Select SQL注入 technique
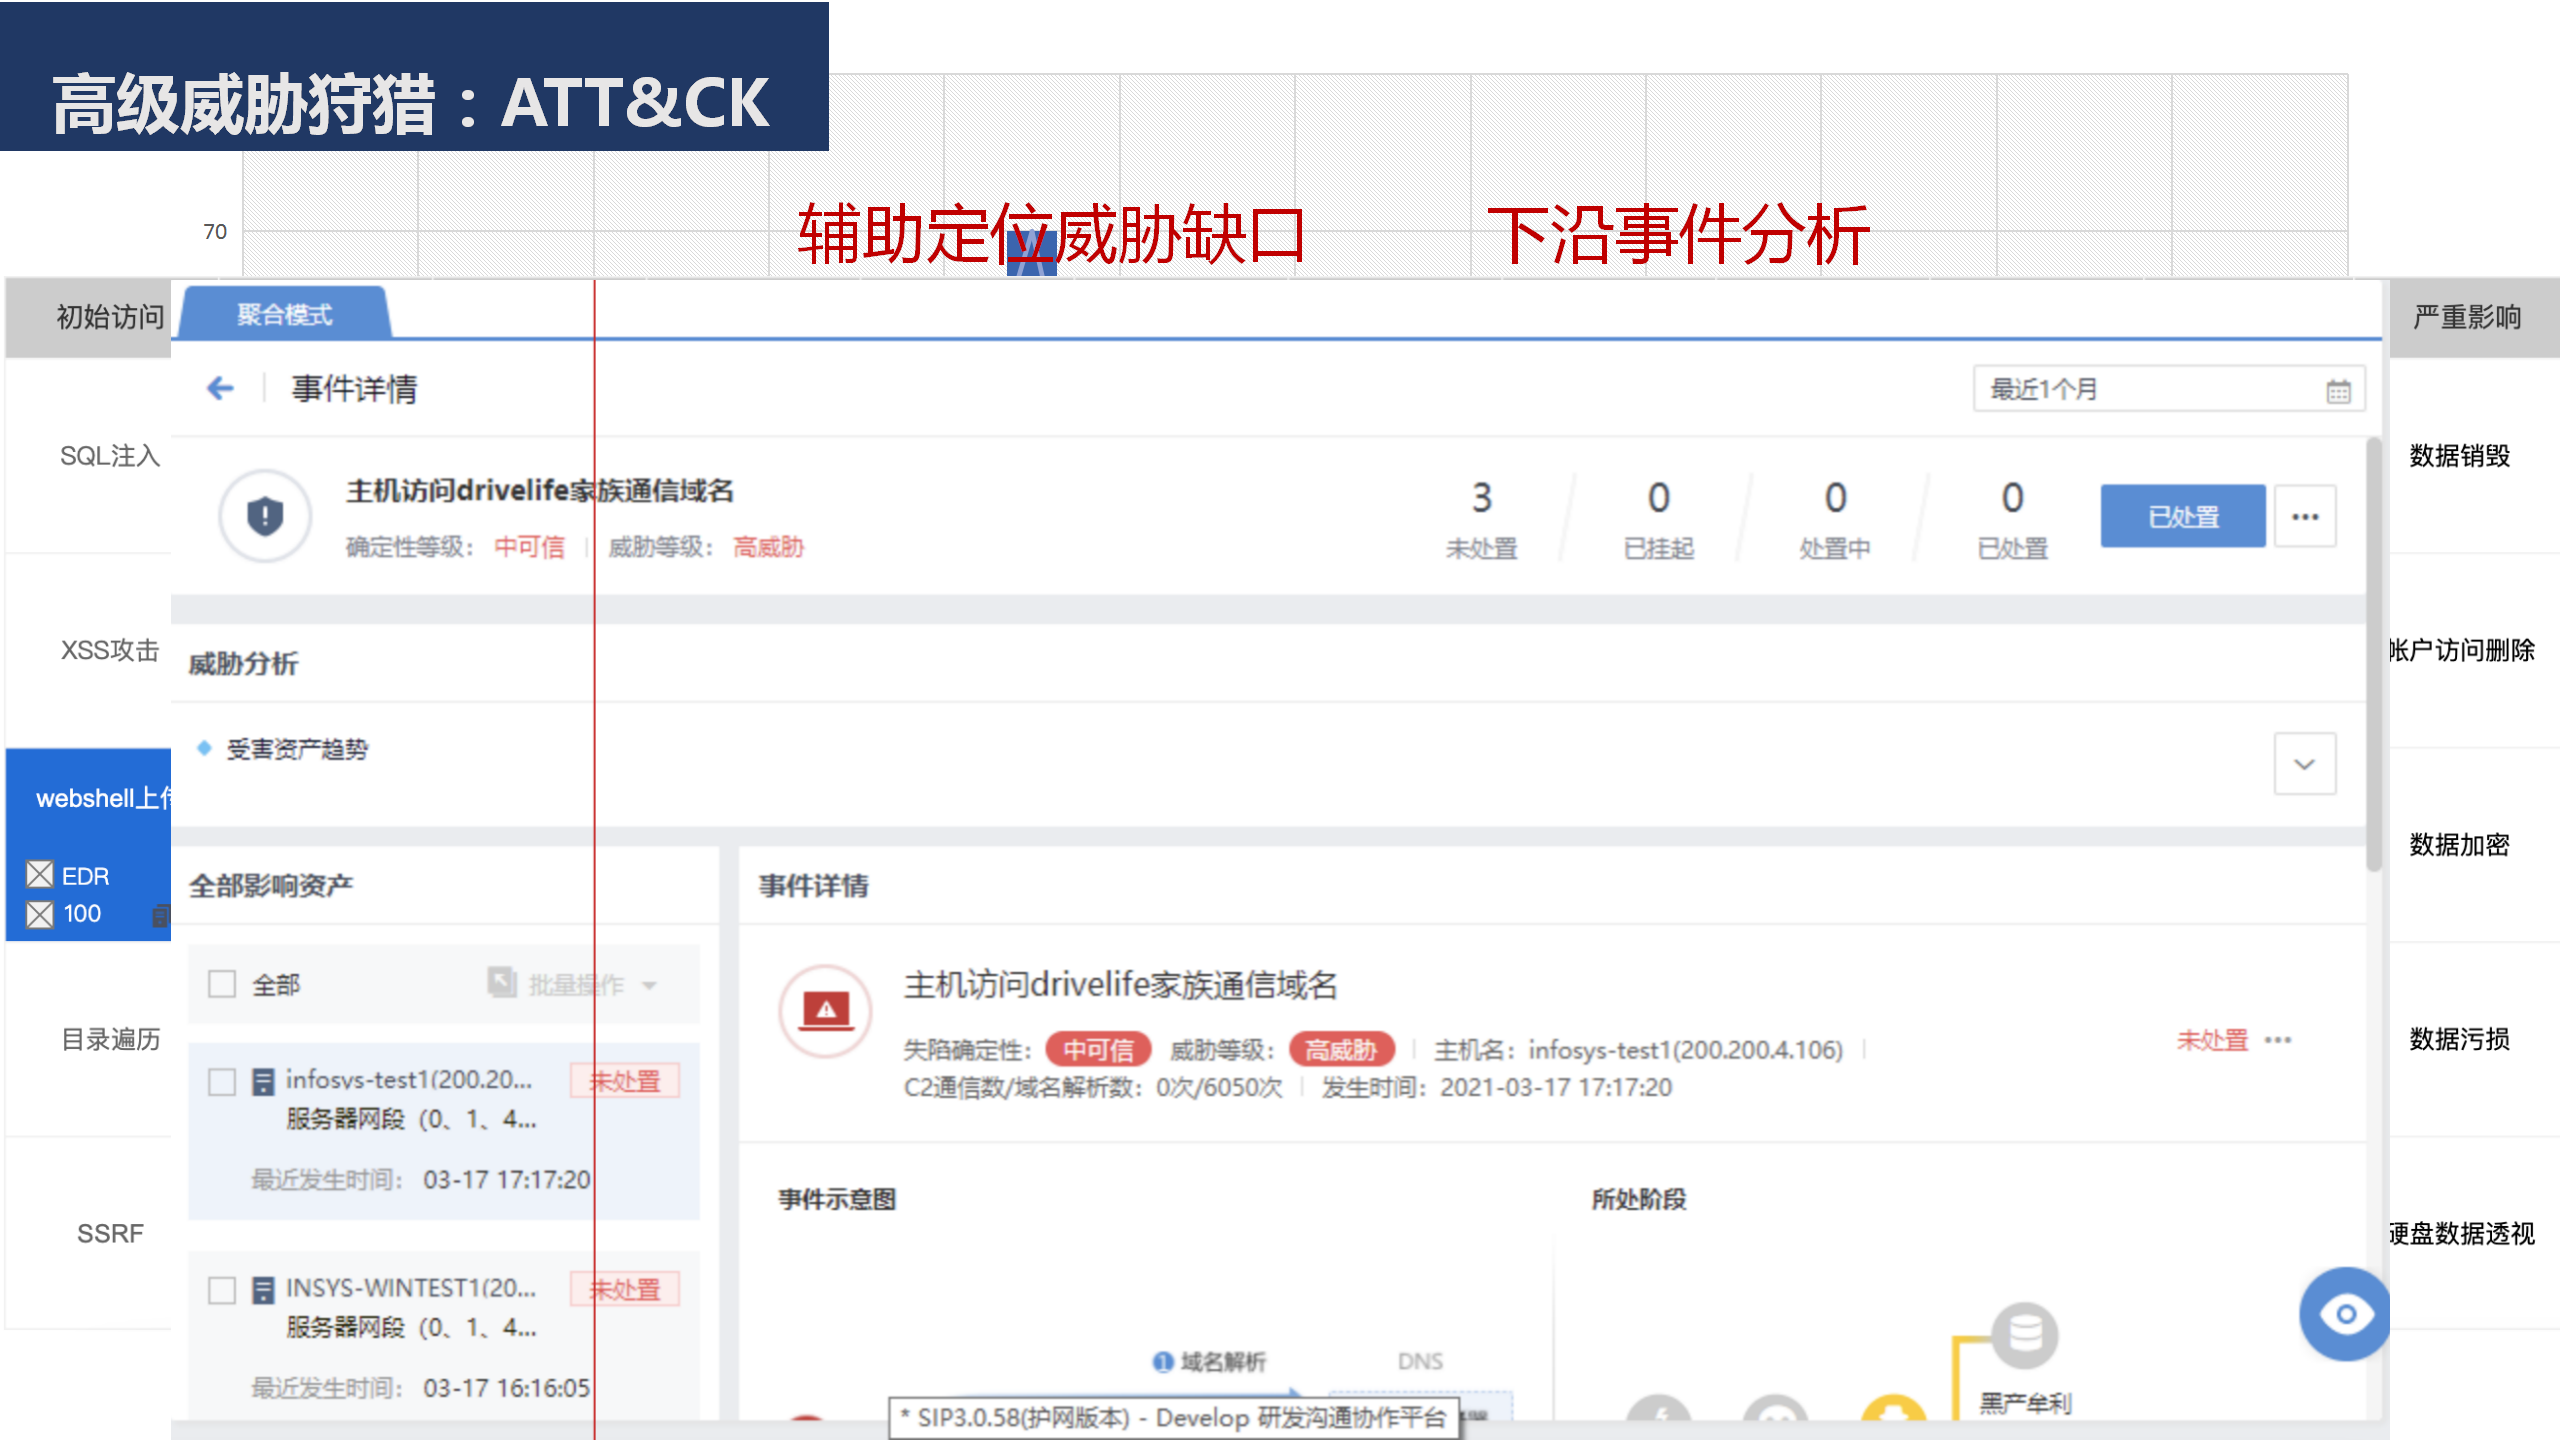The image size is (2560, 1440). 110,456
